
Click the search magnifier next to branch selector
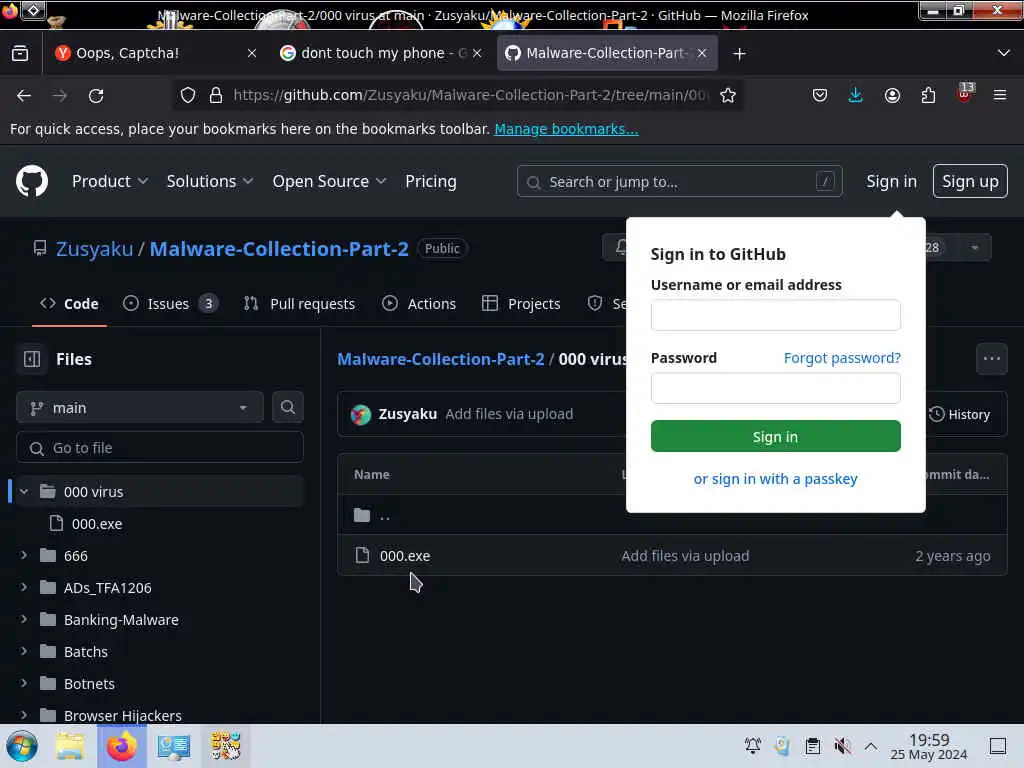tap(287, 408)
